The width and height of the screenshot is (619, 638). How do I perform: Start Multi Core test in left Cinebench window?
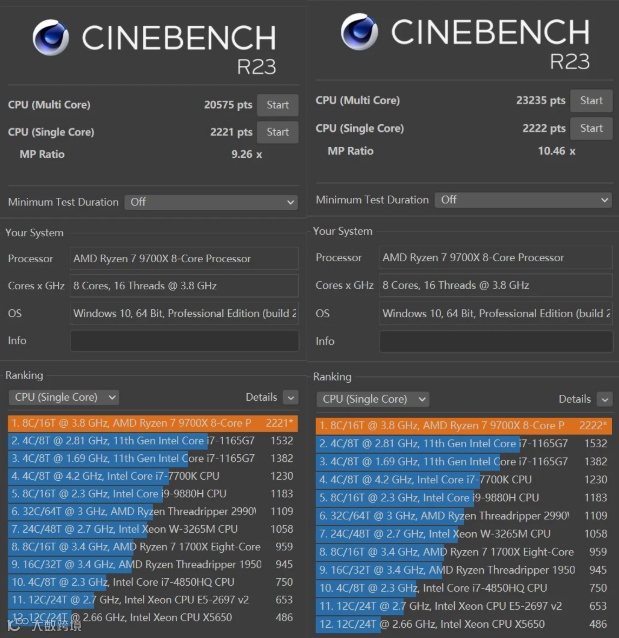coord(278,105)
